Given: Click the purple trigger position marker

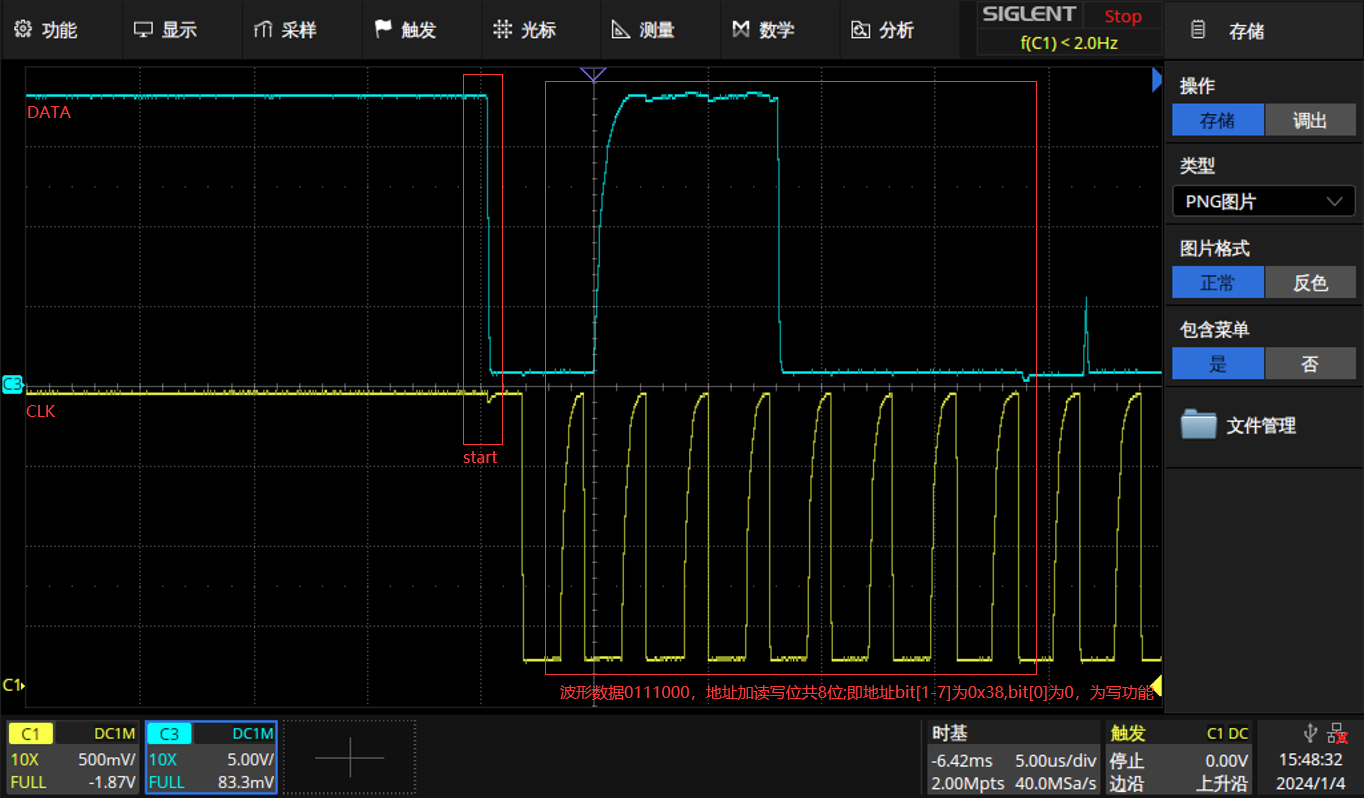Looking at the screenshot, I should point(593,74).
